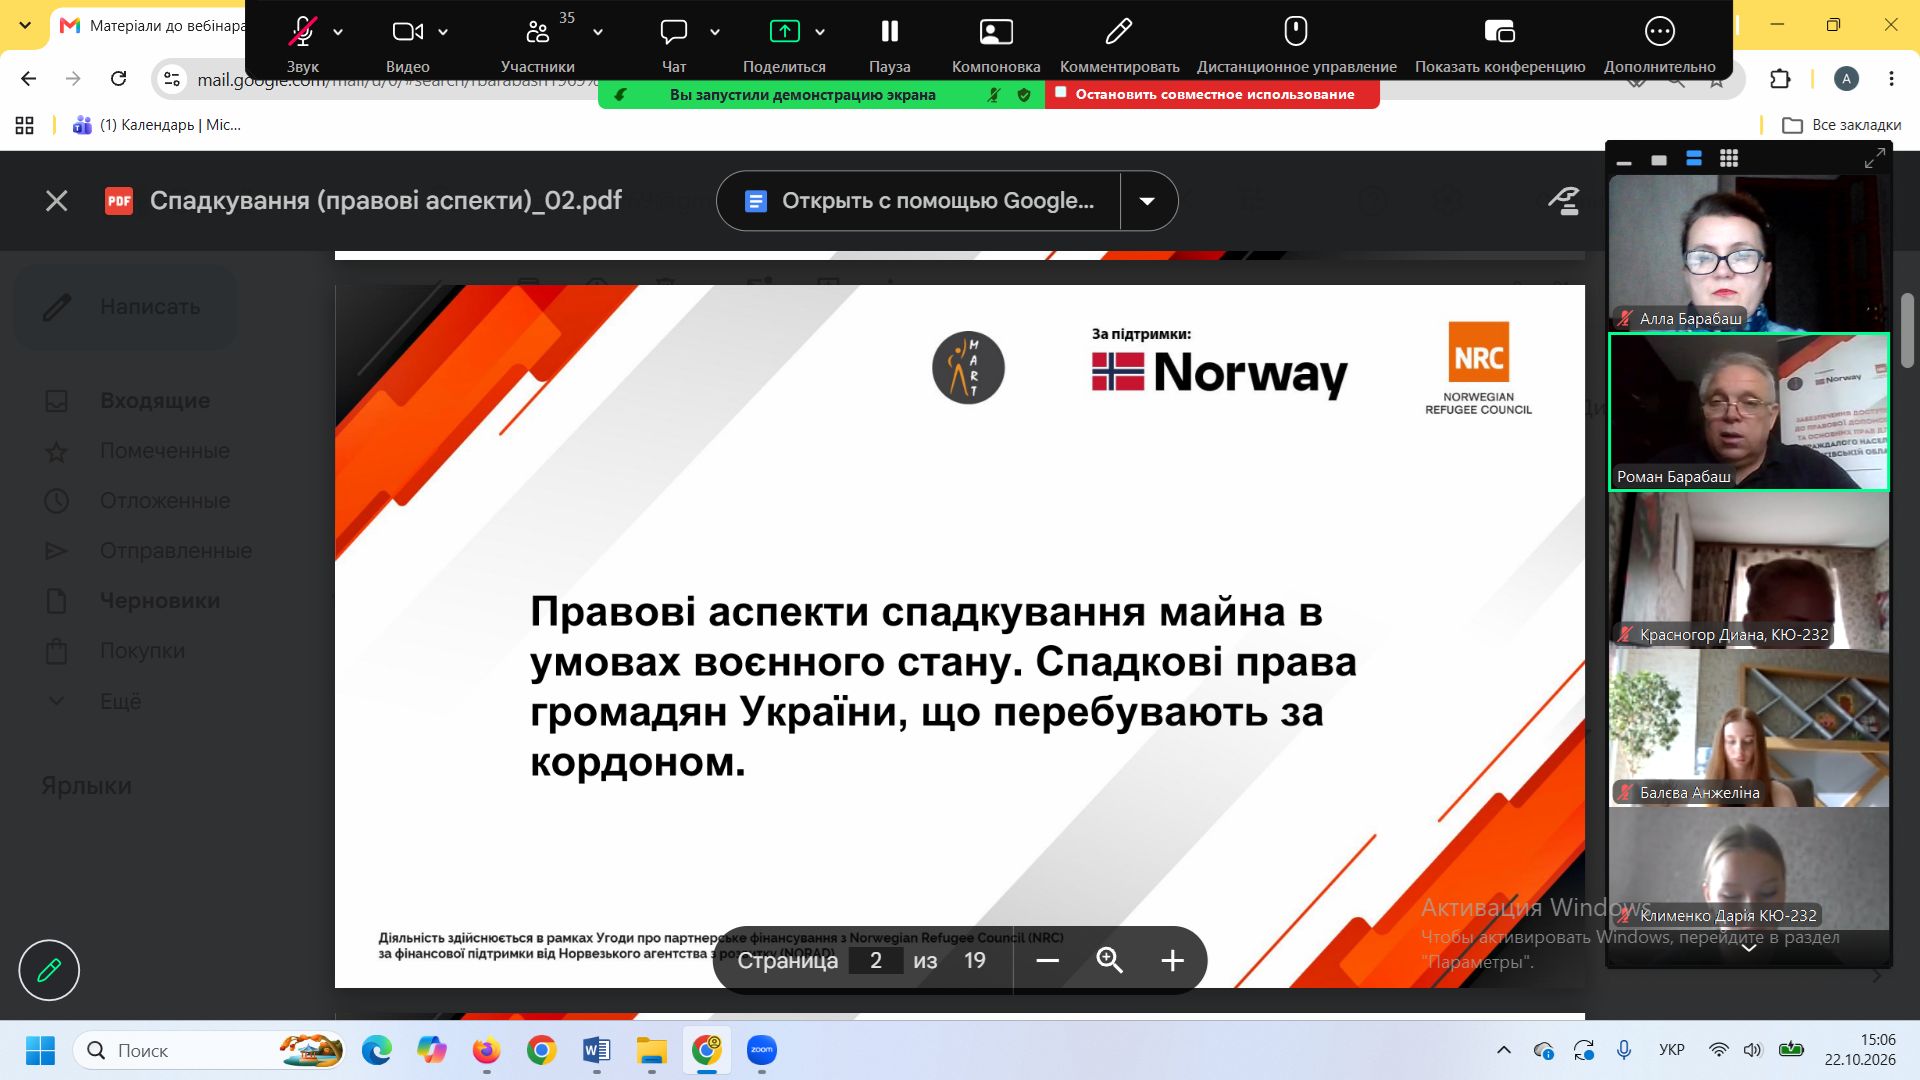Select Роман Барабаш video thumbnail
The image size is (1920, 1080).
coord(1748,412)
